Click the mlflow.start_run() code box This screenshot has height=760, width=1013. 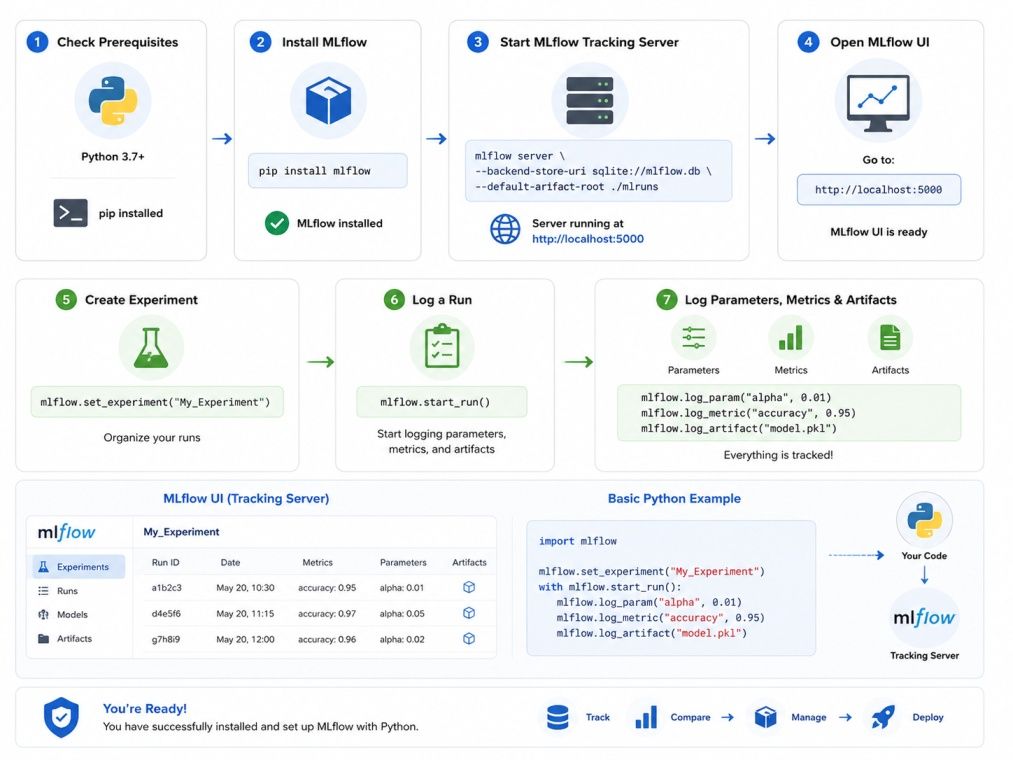pos(442,402)
